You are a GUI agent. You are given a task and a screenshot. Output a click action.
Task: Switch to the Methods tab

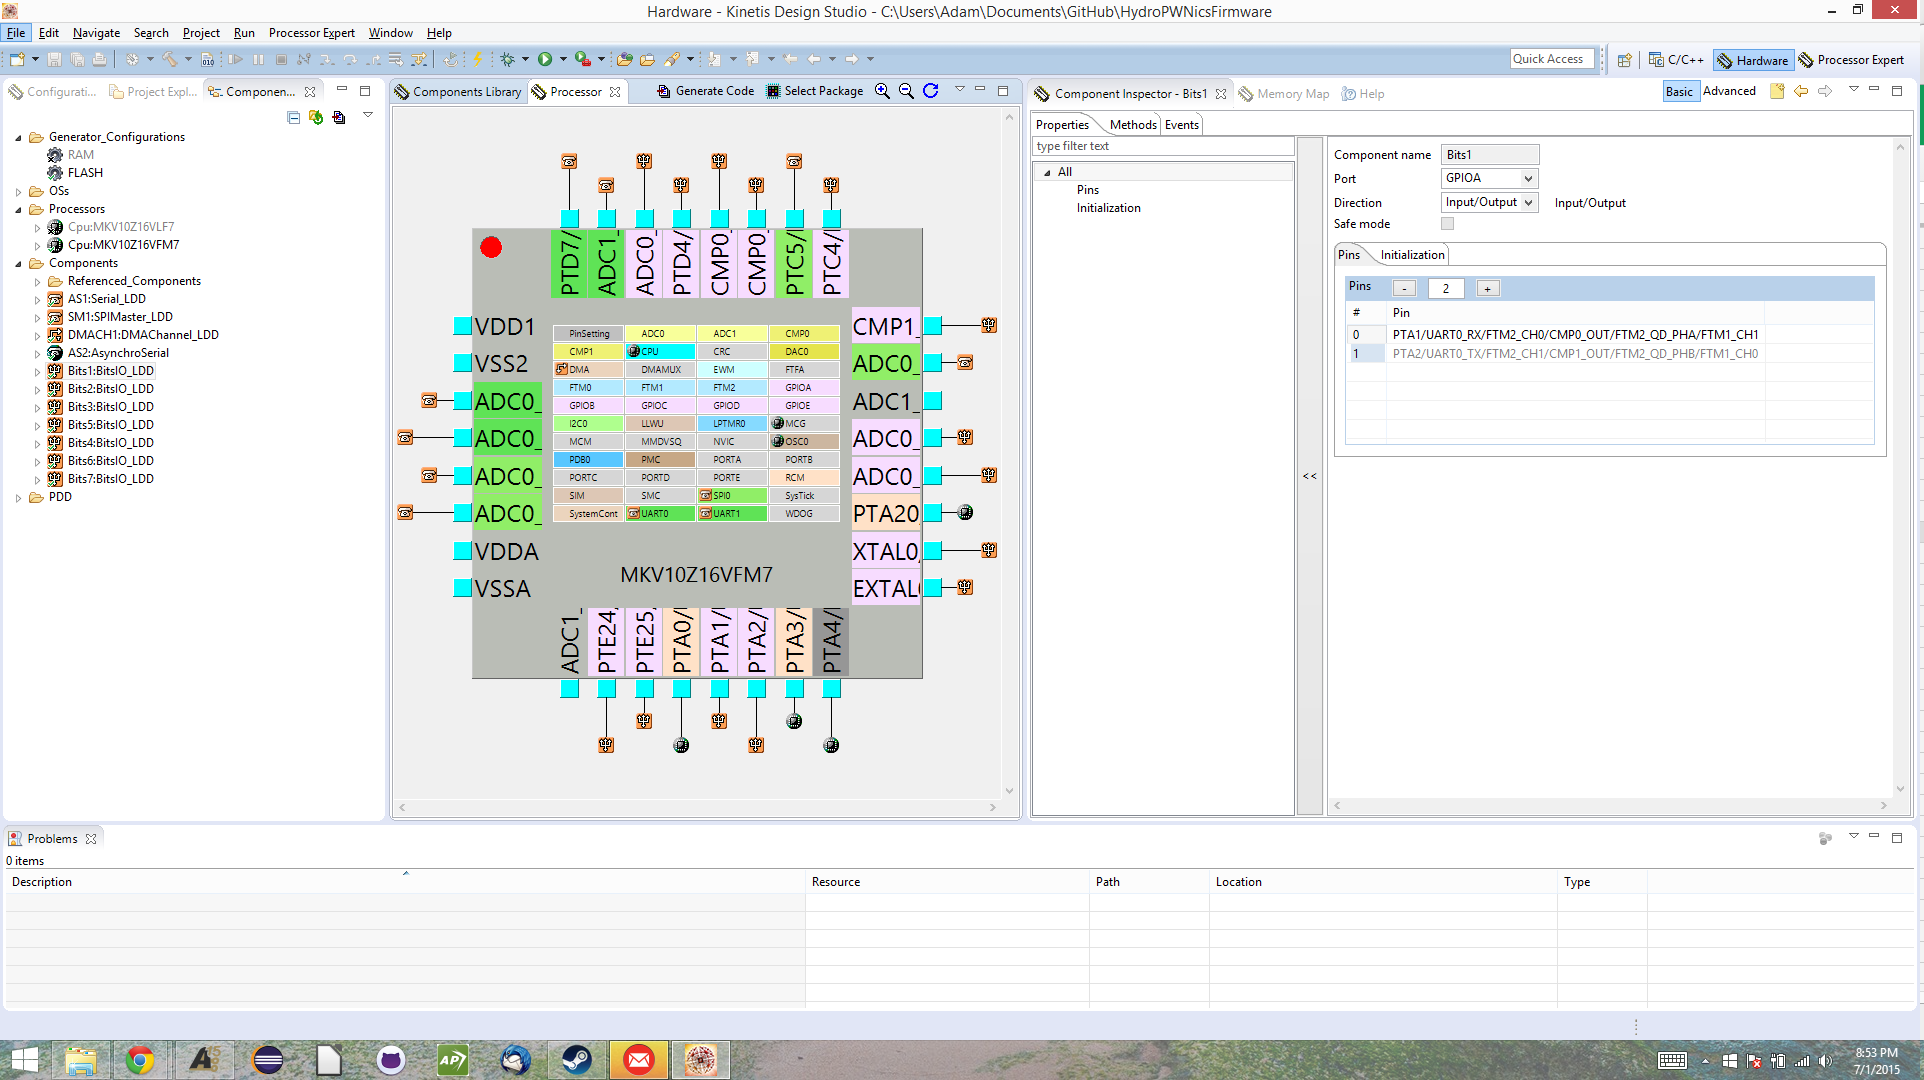click(x=1133, y=125)
